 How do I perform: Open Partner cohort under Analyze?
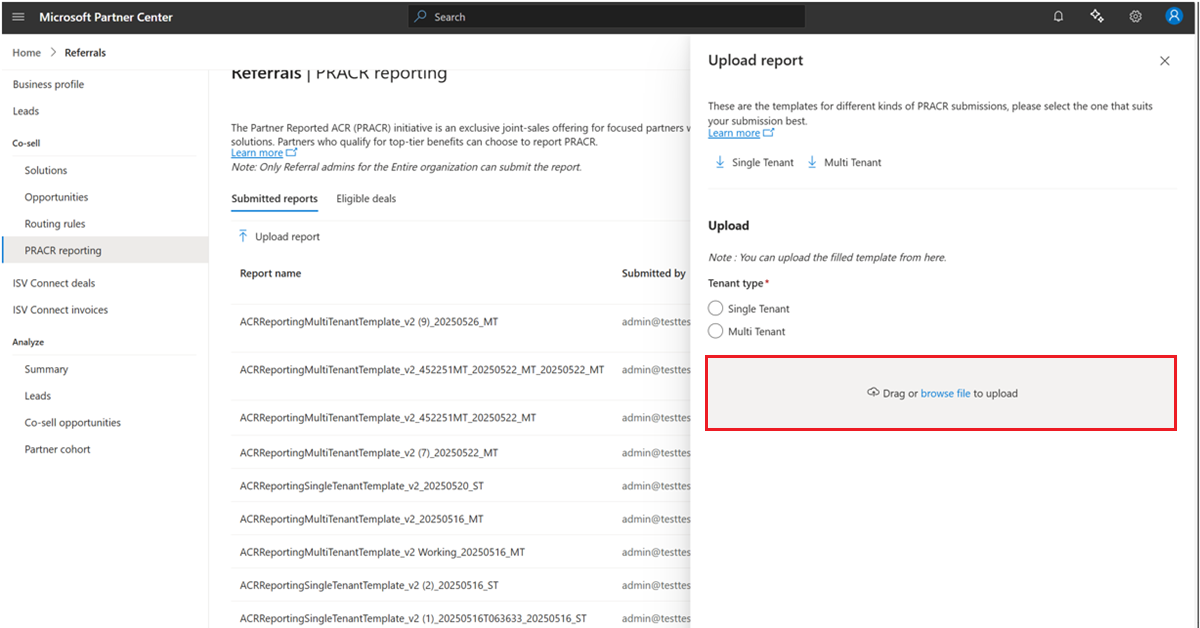click(x=57, y=450)
